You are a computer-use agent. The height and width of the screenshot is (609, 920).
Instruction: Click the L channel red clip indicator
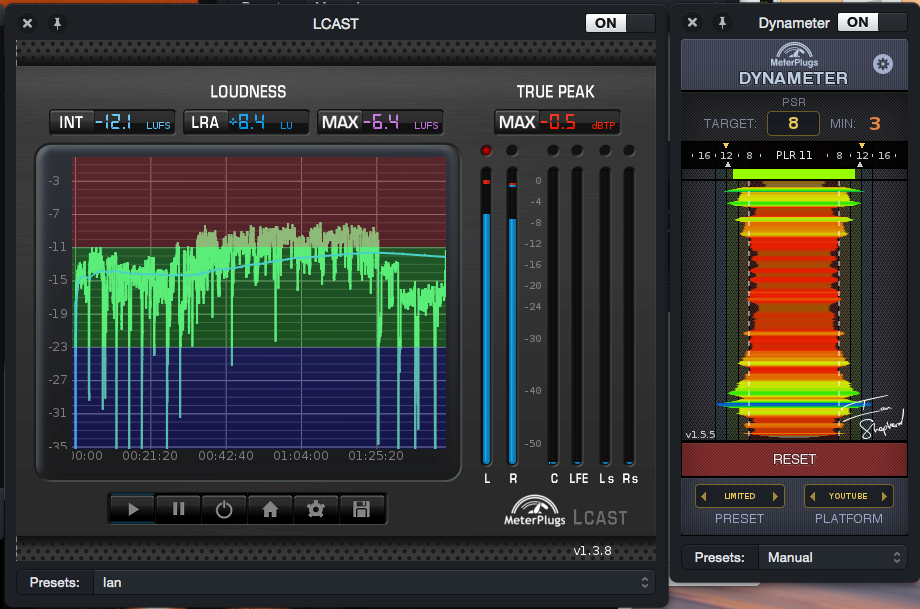(x=486, y=151)
